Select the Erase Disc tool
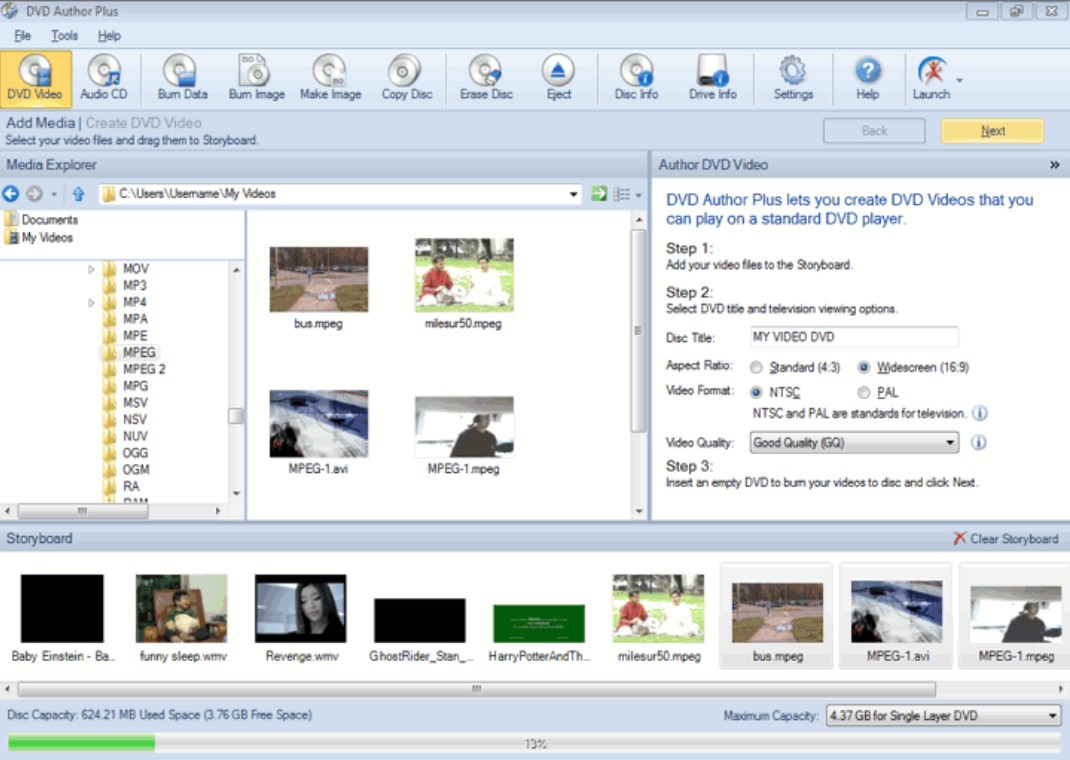 click(485, 77)
